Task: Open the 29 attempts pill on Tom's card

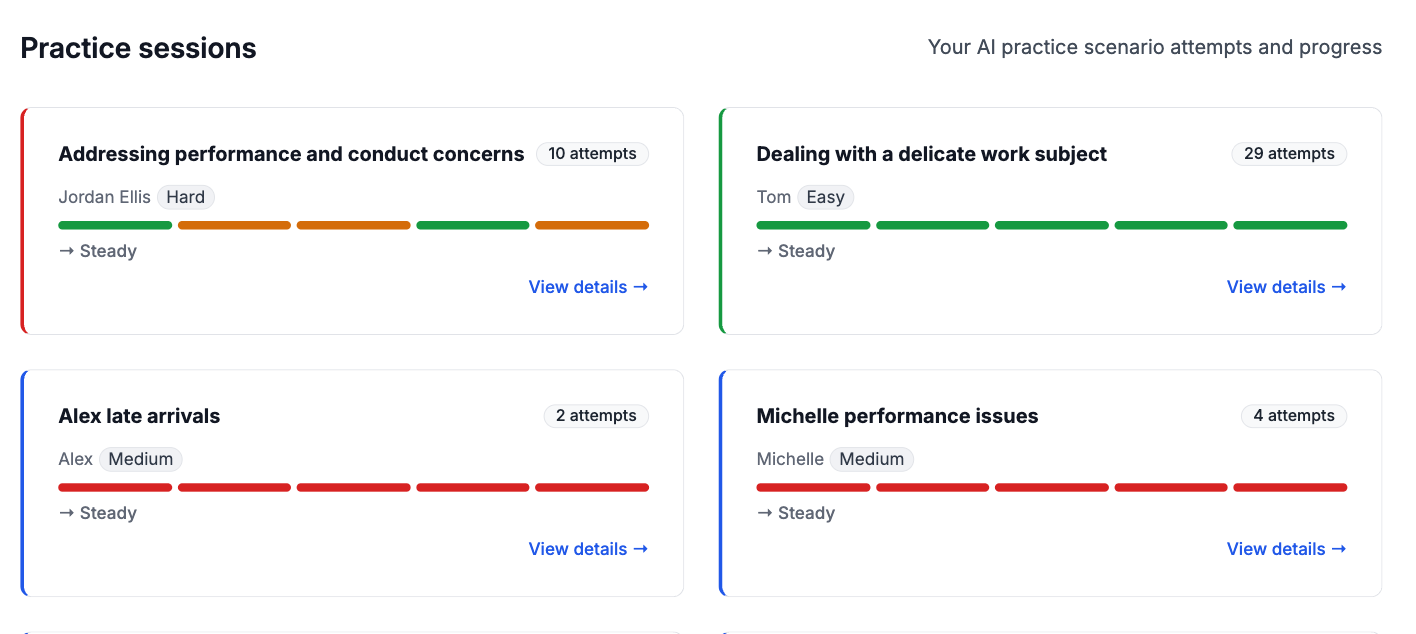Action: pos(1289,153)
